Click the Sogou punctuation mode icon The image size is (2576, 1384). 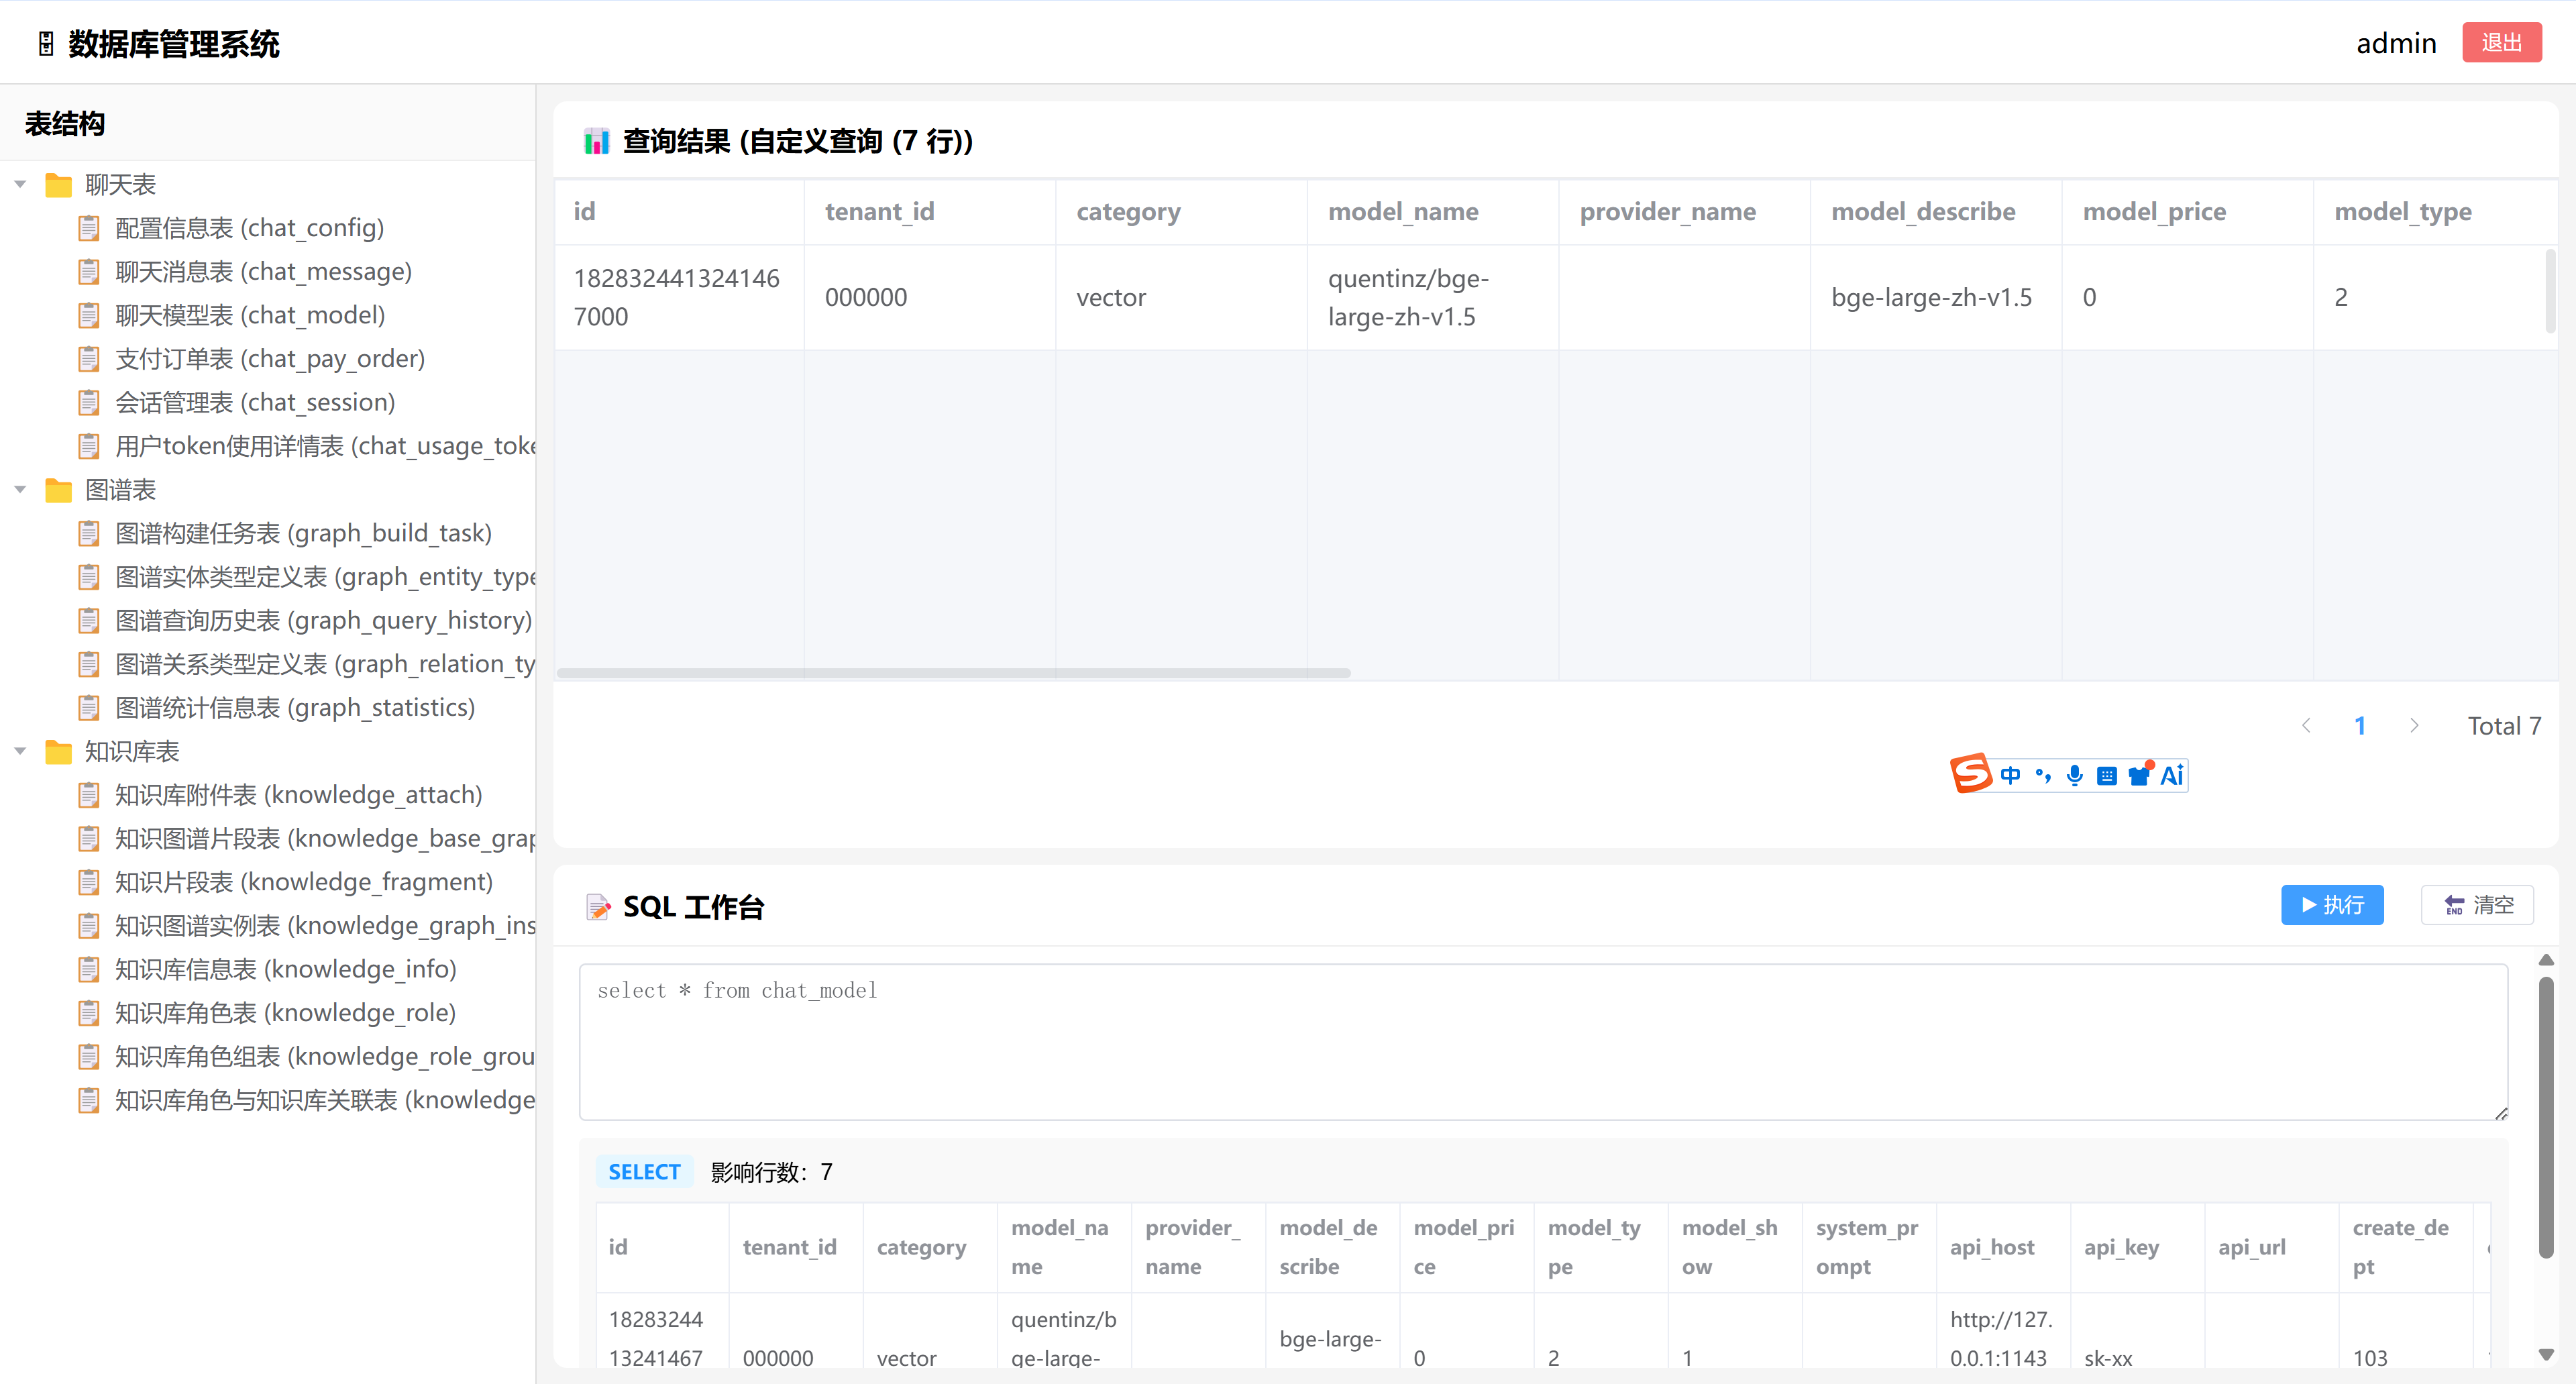tap(2043, 775)
